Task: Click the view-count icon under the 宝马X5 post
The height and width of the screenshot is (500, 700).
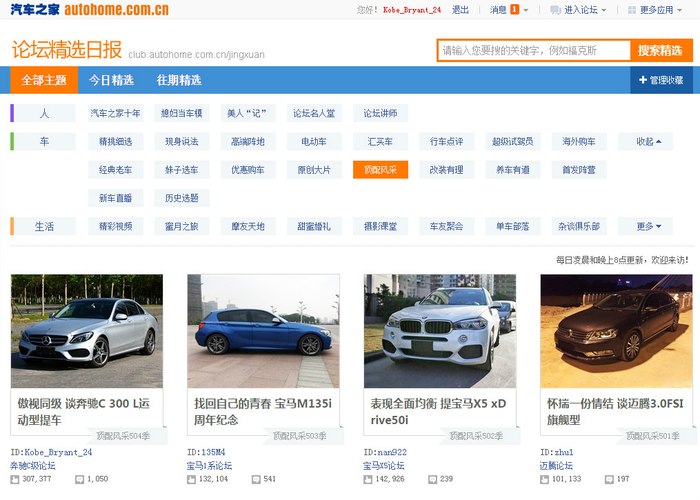Action: click(x=368, y=479)
